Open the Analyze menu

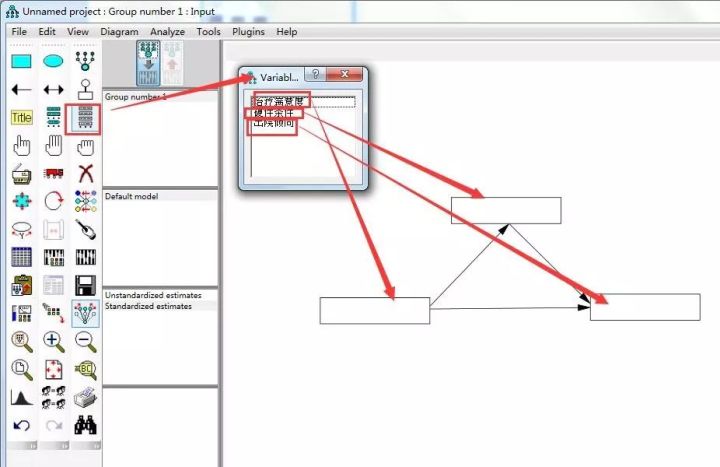167,32
